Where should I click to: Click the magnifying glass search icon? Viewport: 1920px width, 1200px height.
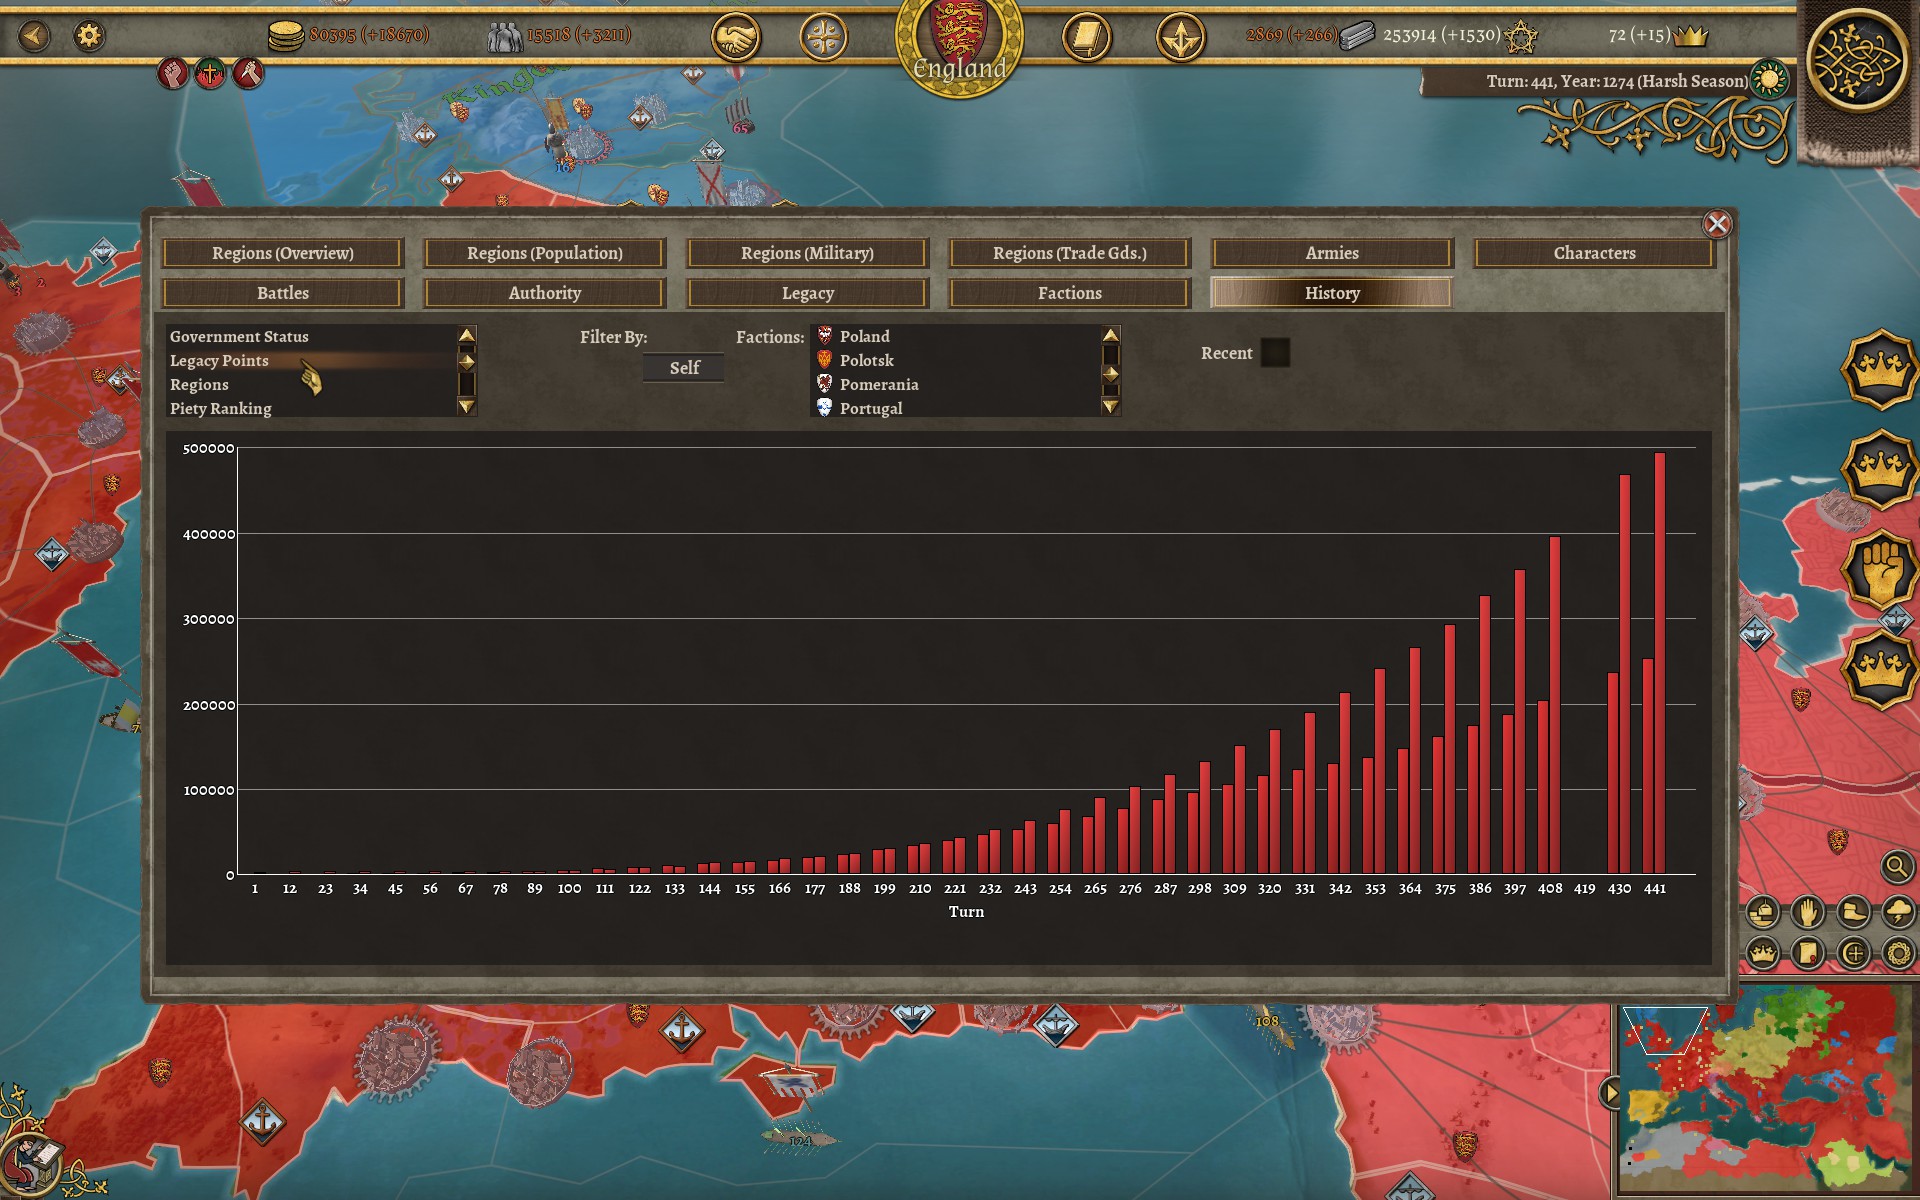click(1896, 866)
